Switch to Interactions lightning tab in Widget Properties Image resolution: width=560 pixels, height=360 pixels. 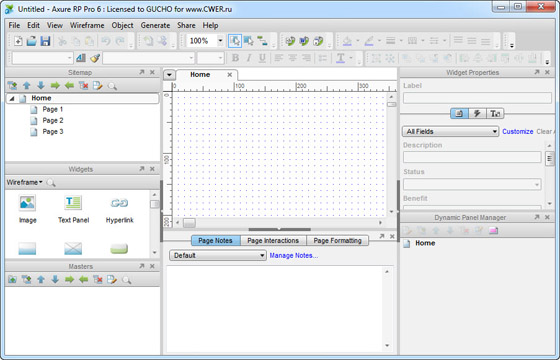point(477,114)
